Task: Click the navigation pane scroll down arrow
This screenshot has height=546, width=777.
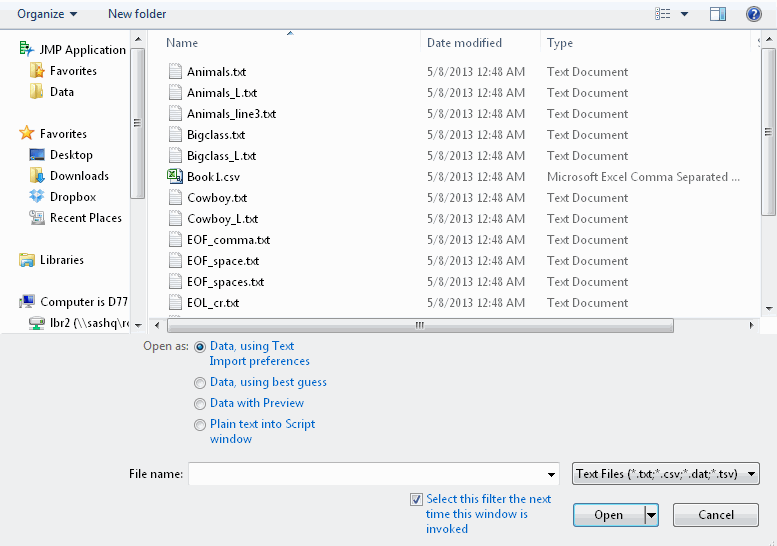Action: point(138,325)
